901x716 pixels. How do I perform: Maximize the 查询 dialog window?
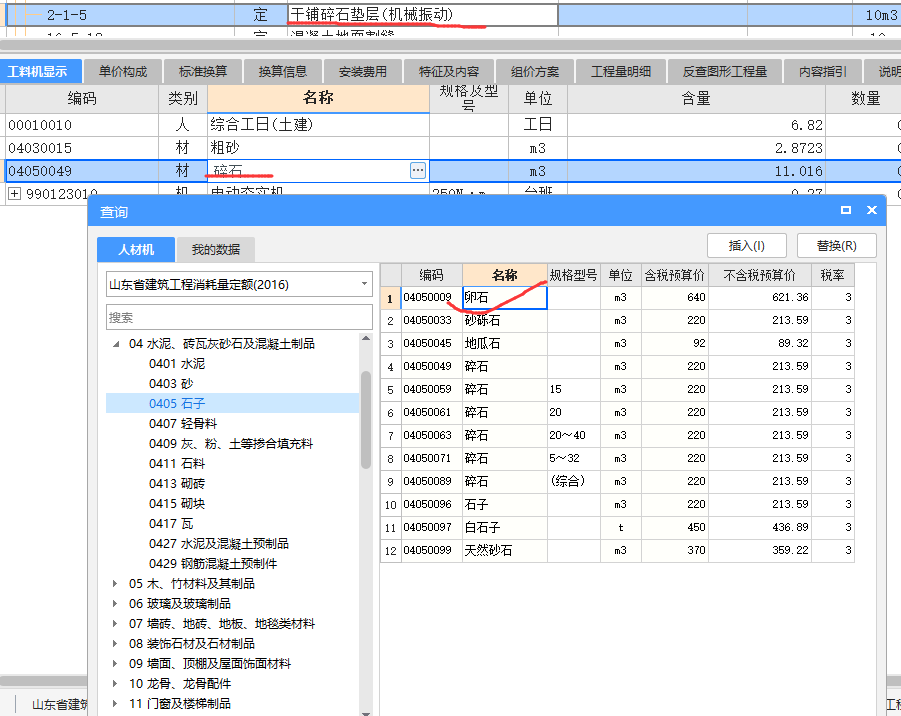coord(846,210)
